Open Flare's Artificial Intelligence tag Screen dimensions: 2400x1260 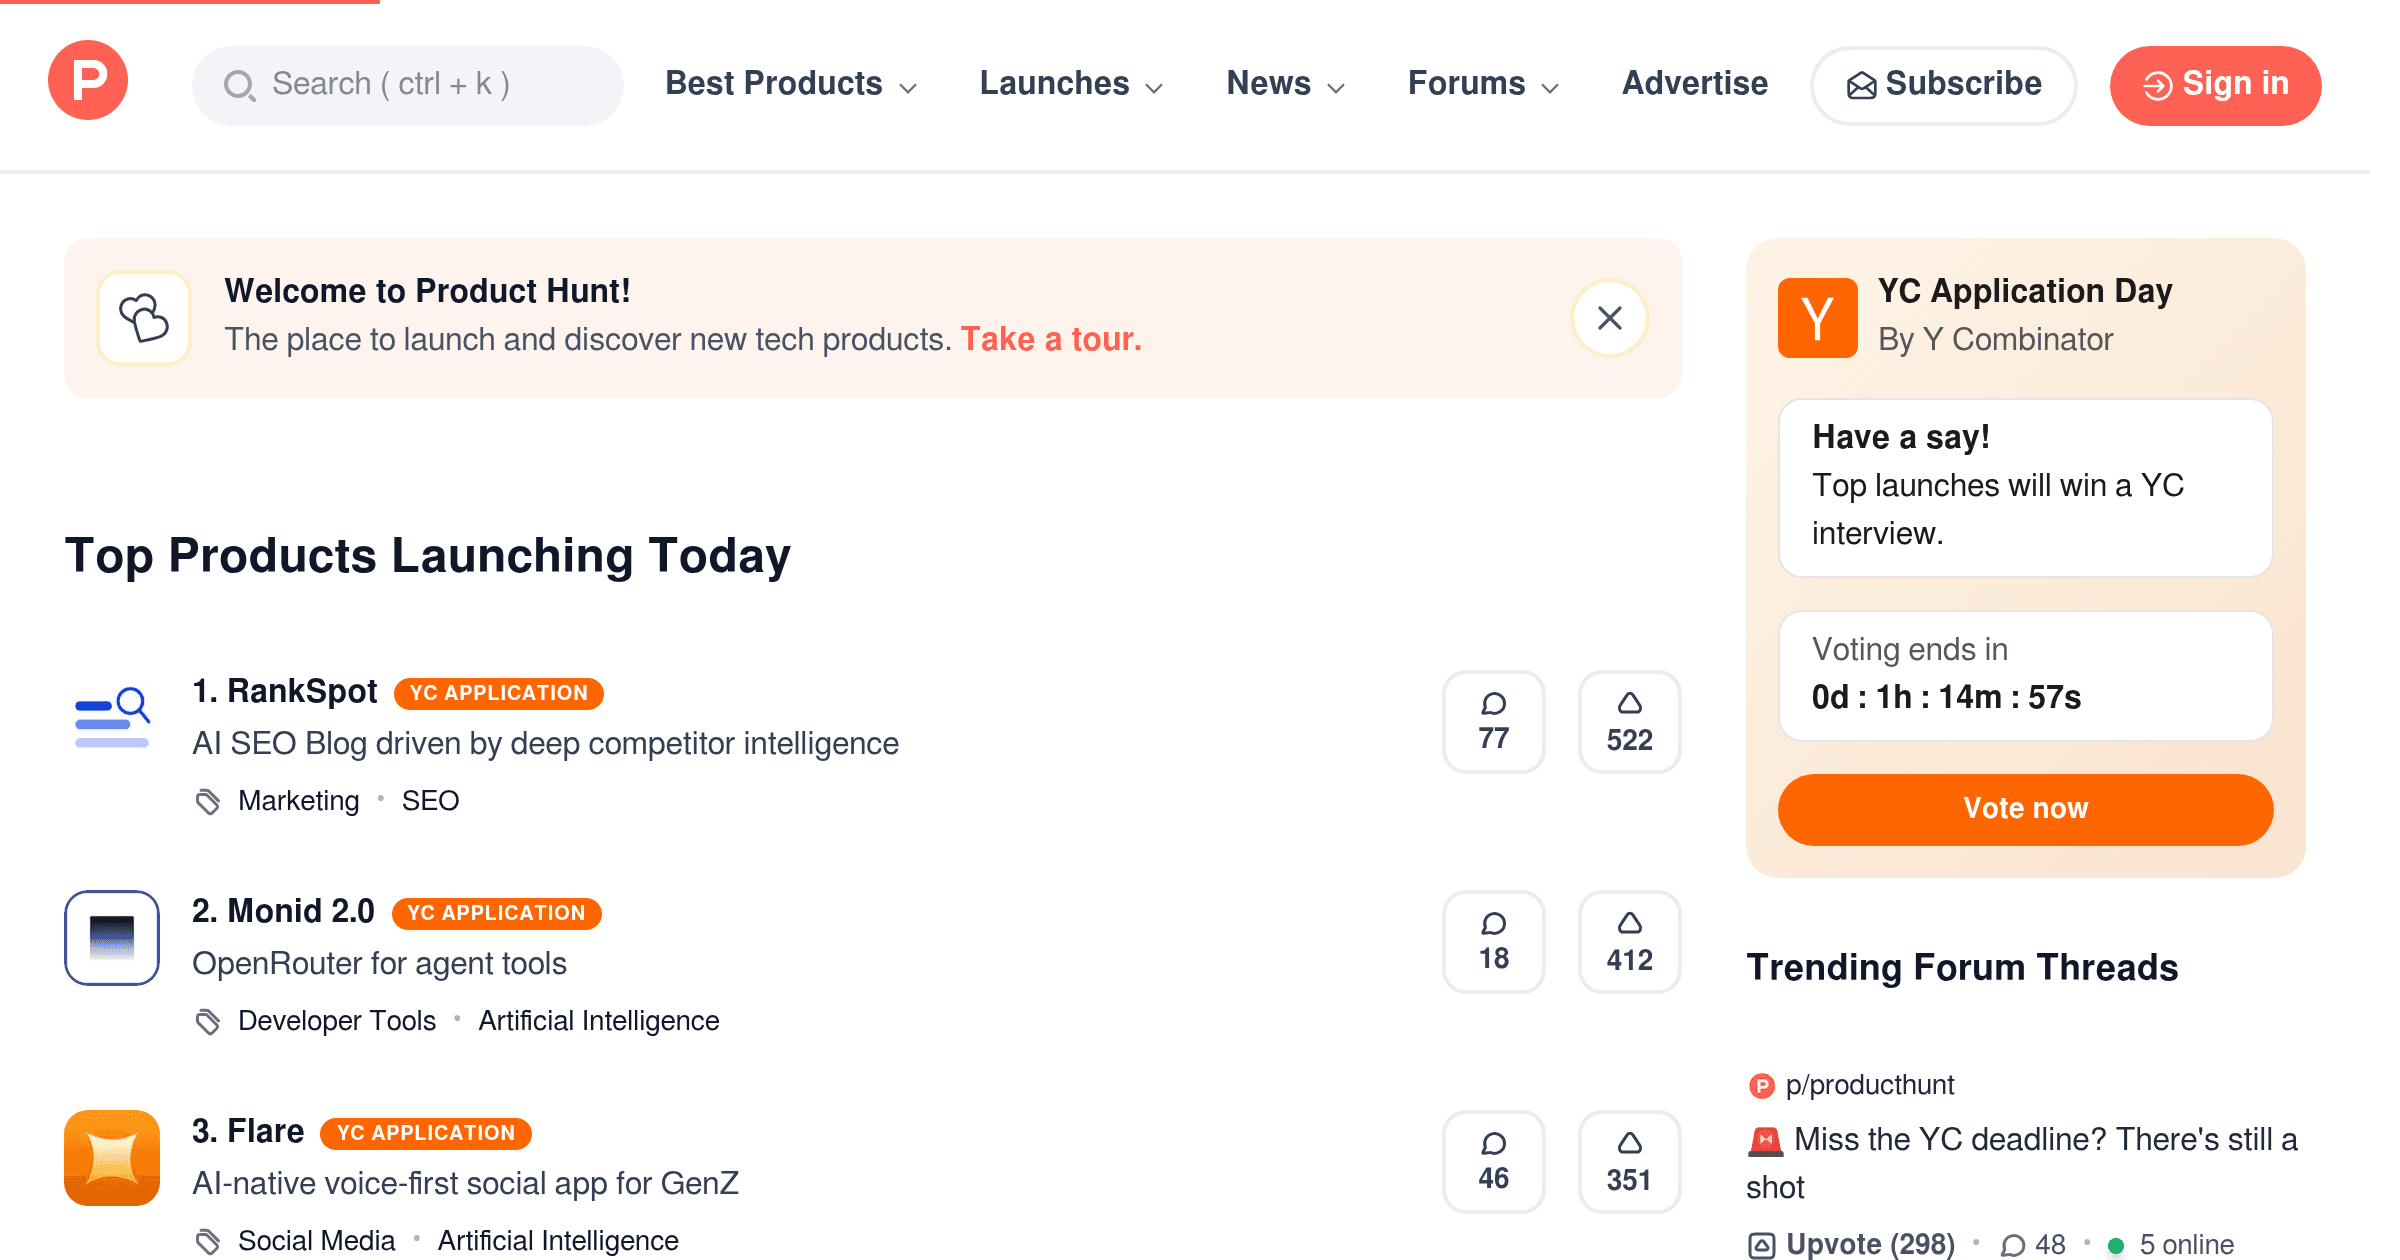coord(558,1240)
